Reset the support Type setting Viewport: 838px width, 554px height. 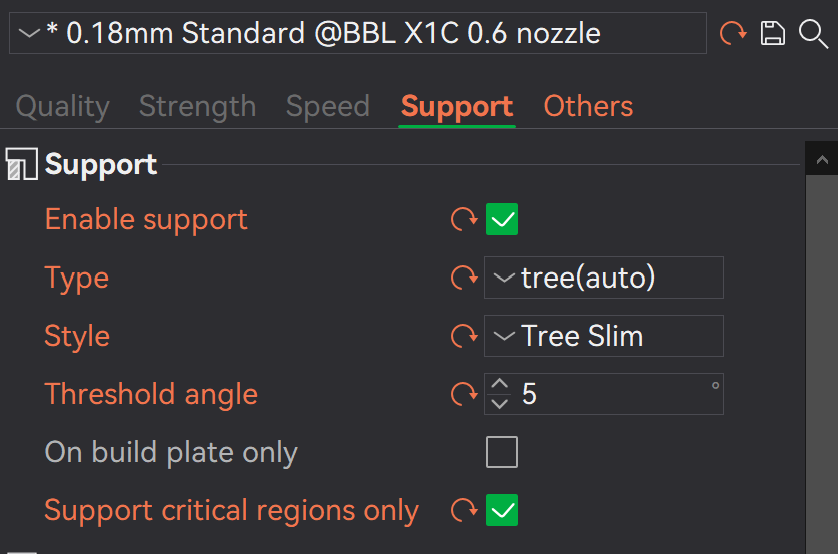(x=464, y=277)
